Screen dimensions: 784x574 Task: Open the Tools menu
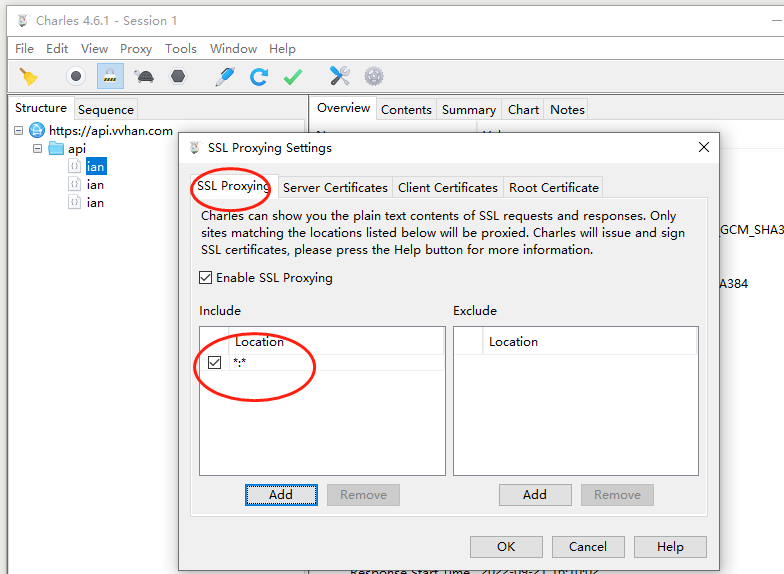click(x=181, y=48)
